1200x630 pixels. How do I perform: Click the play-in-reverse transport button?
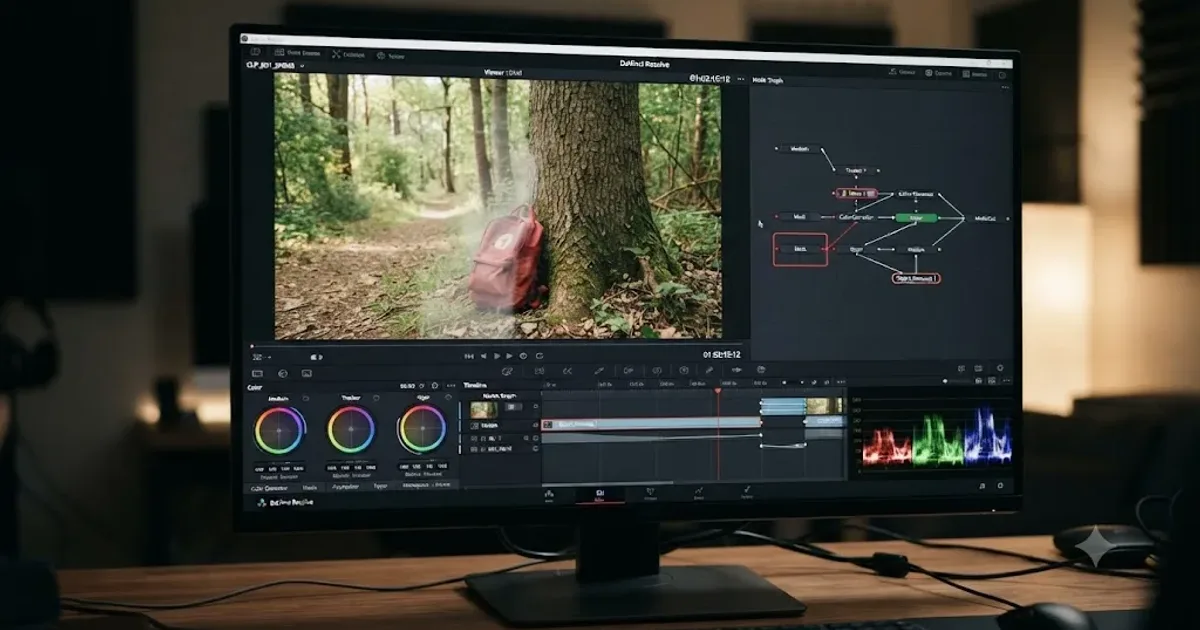483,356
